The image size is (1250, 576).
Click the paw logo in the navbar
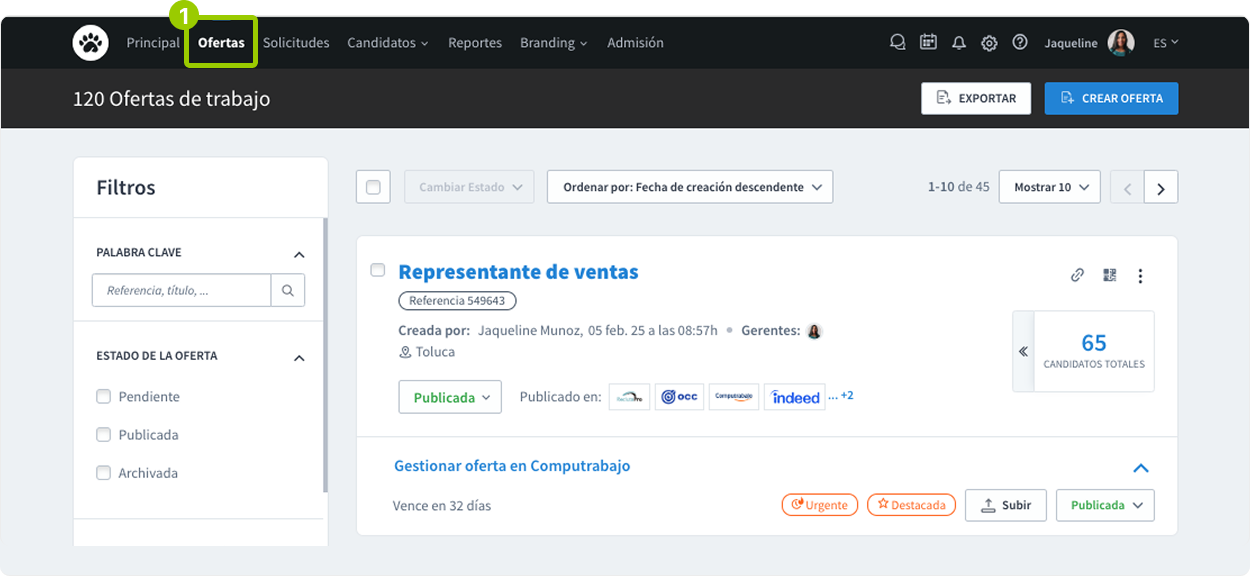90,42
